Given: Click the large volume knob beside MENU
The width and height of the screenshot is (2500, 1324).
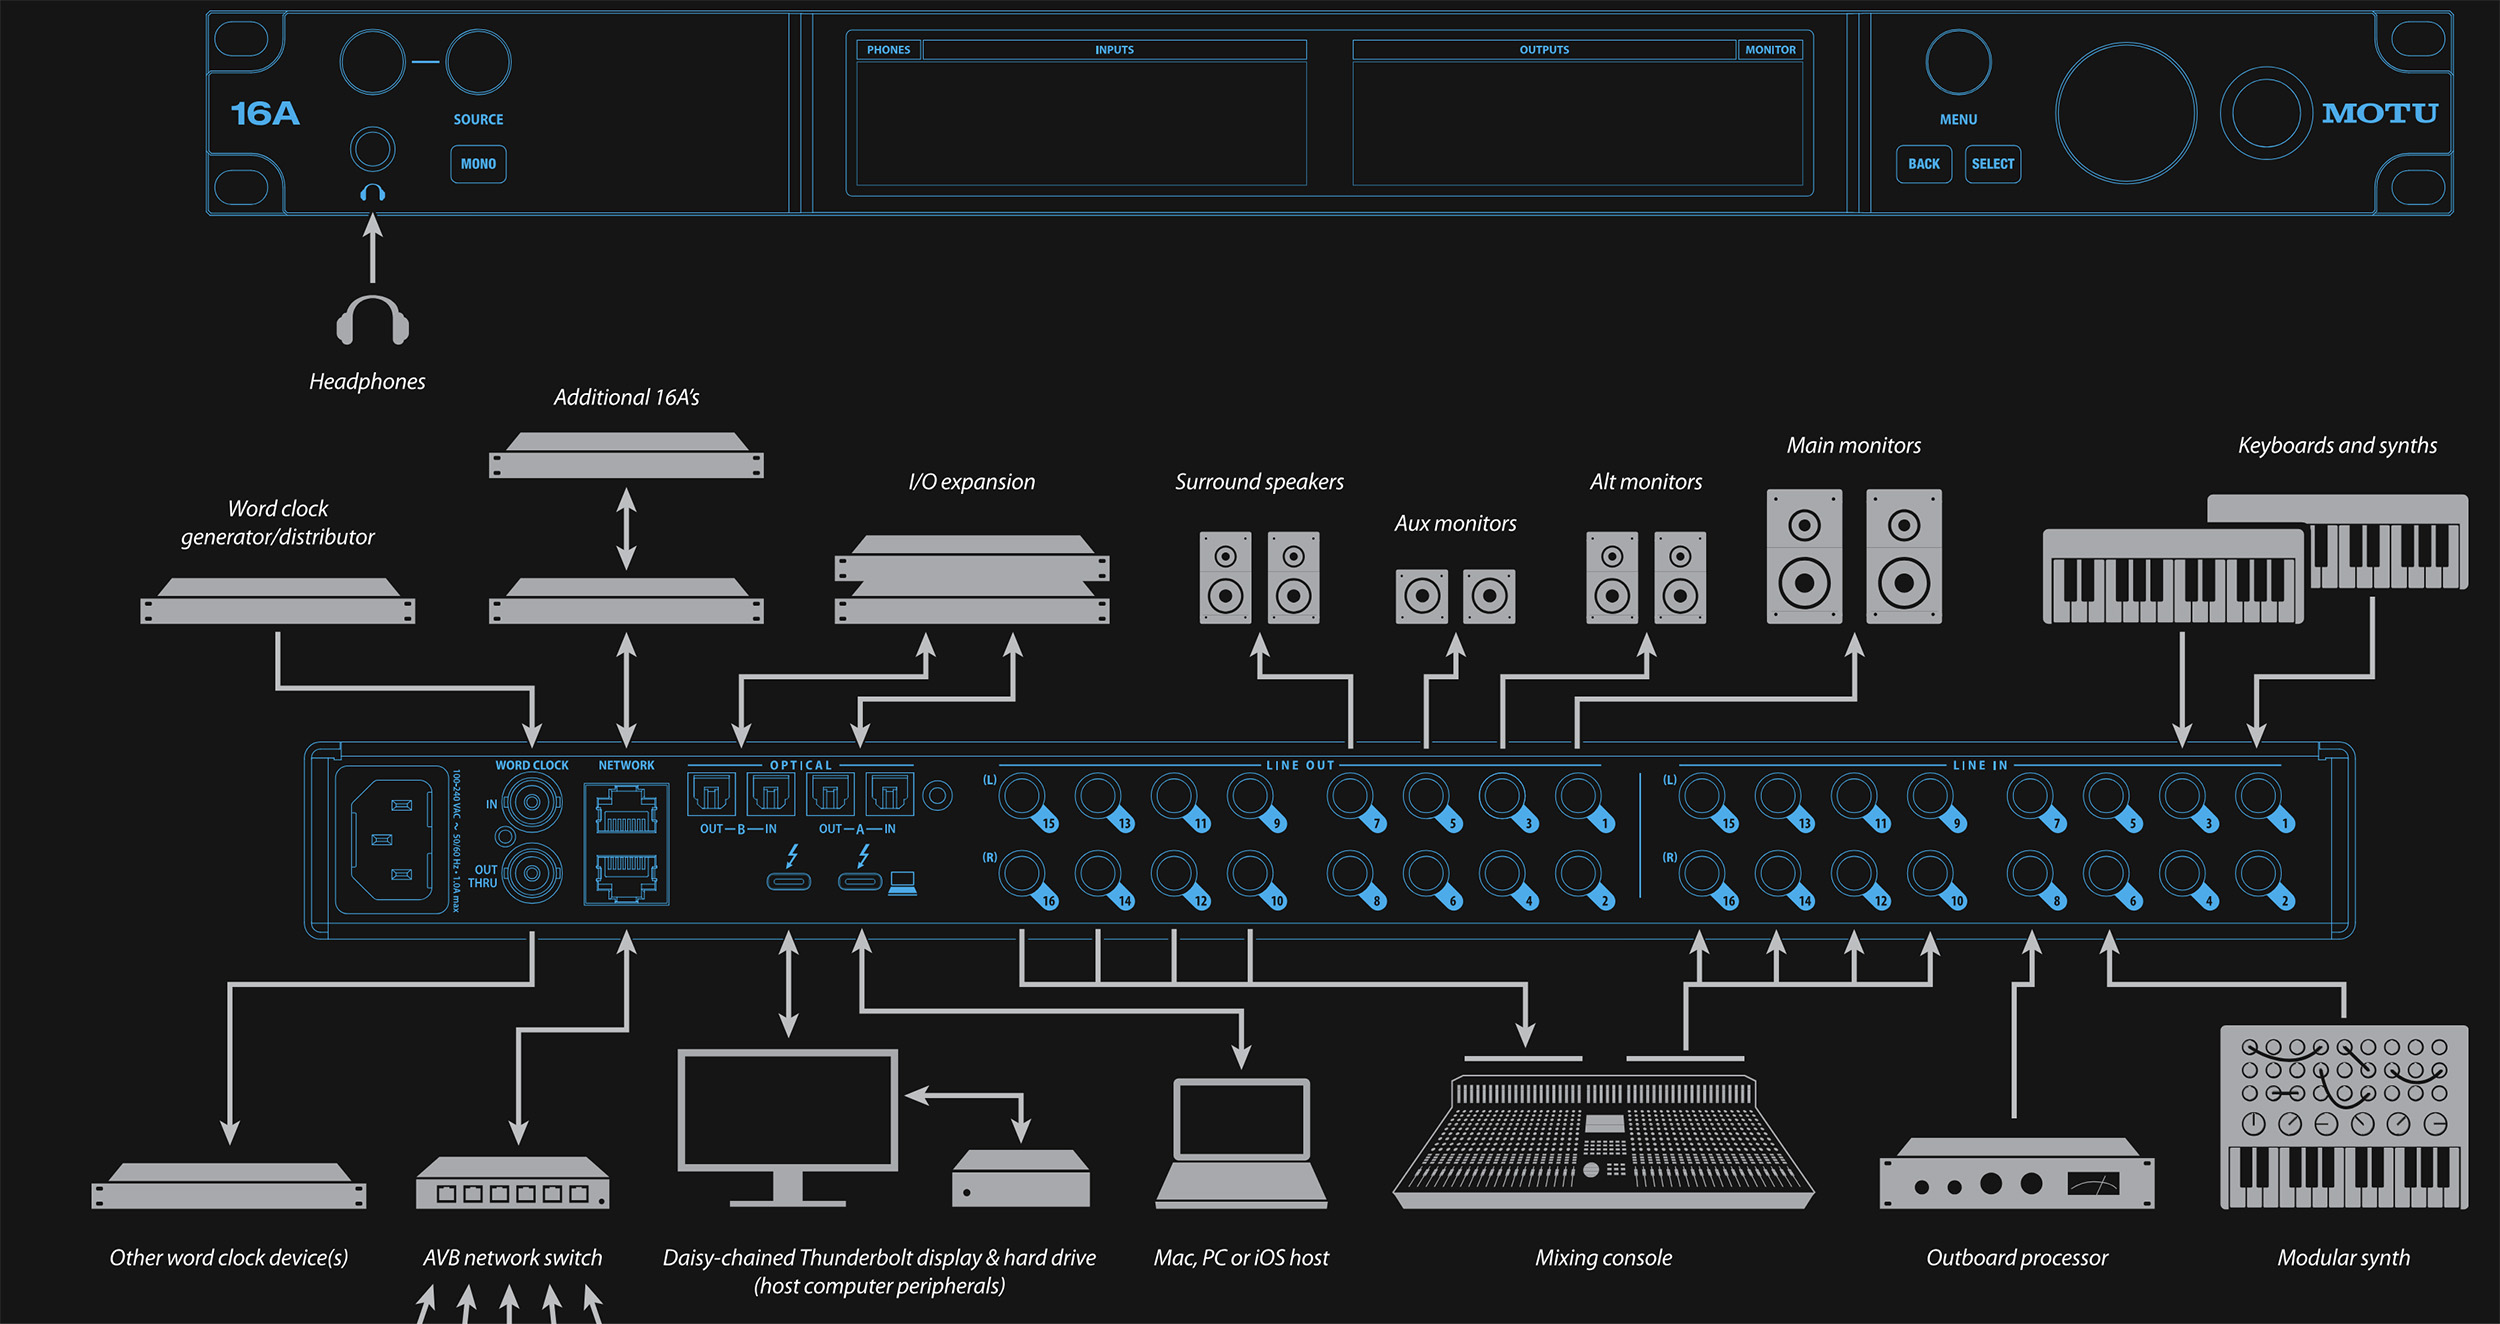Looking at the screenshot, I should pos(2125,113).
